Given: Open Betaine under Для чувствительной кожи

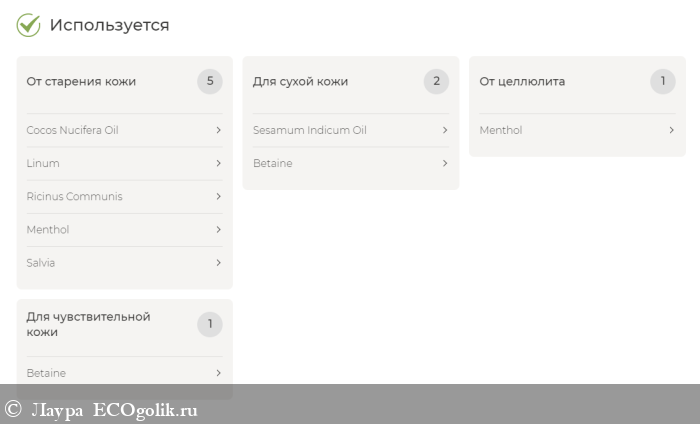Looking at the screenshot, I should point(46,373).
